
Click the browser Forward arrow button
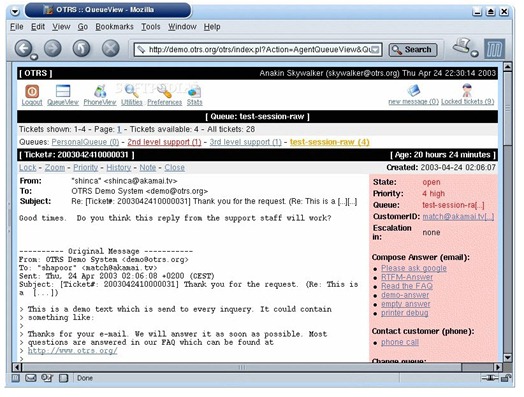pos(53,48)
